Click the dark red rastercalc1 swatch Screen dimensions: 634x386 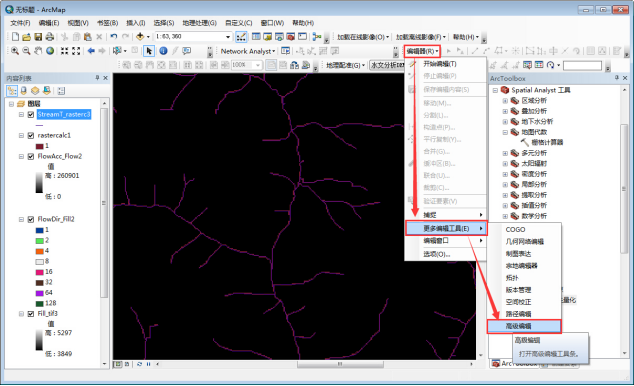[x=39, y=146]
